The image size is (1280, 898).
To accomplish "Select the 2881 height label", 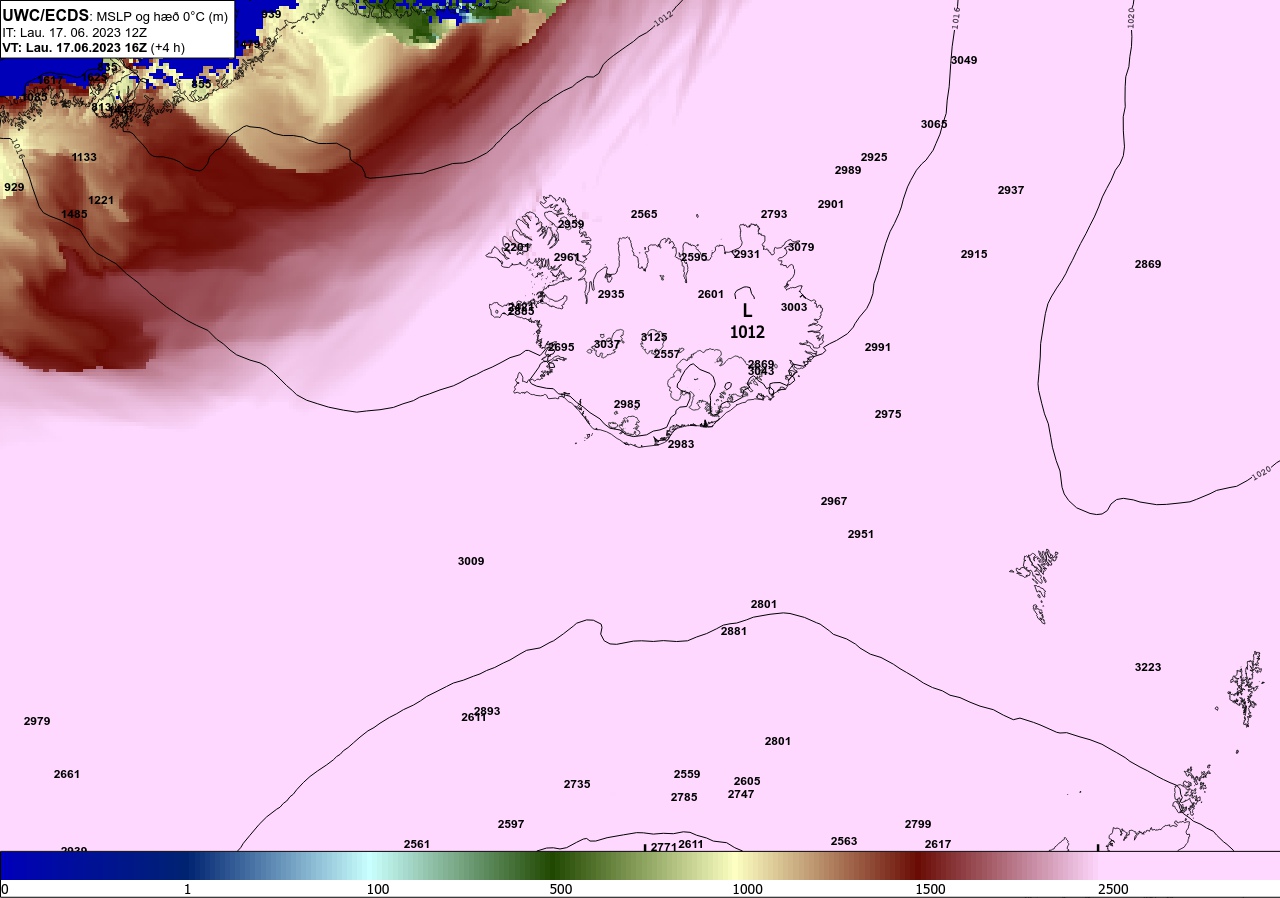I will pyautogui.click(x=734, y=631).
